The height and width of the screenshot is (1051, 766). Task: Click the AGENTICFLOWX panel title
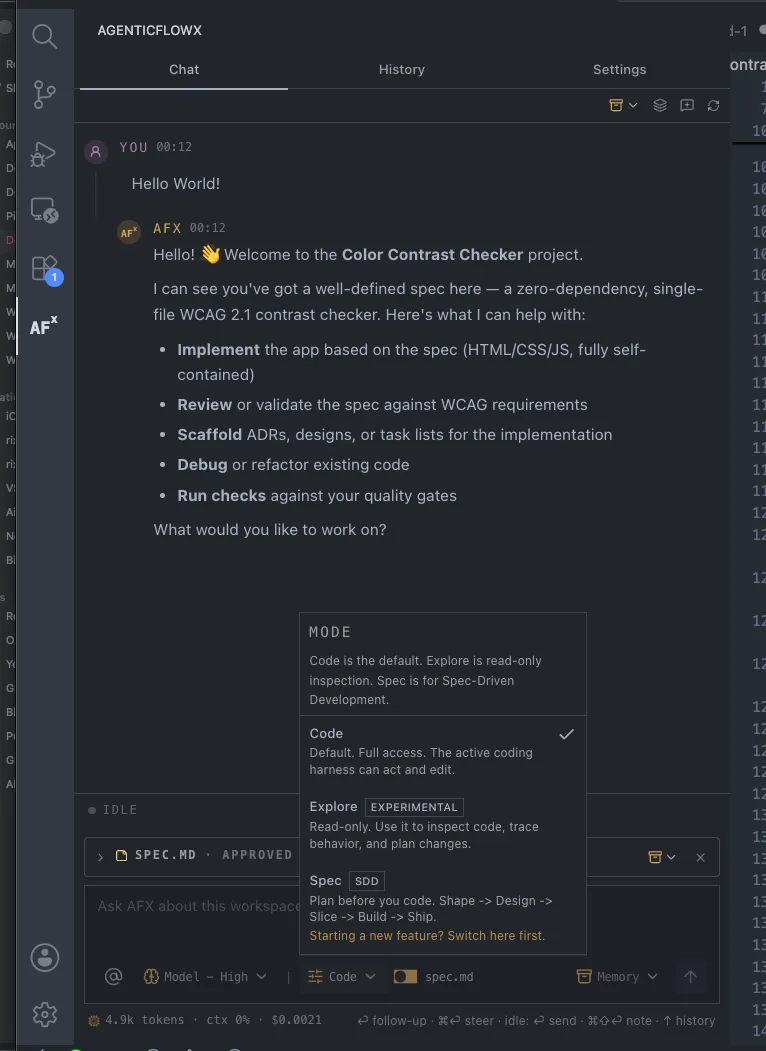(x=149, y=30)
